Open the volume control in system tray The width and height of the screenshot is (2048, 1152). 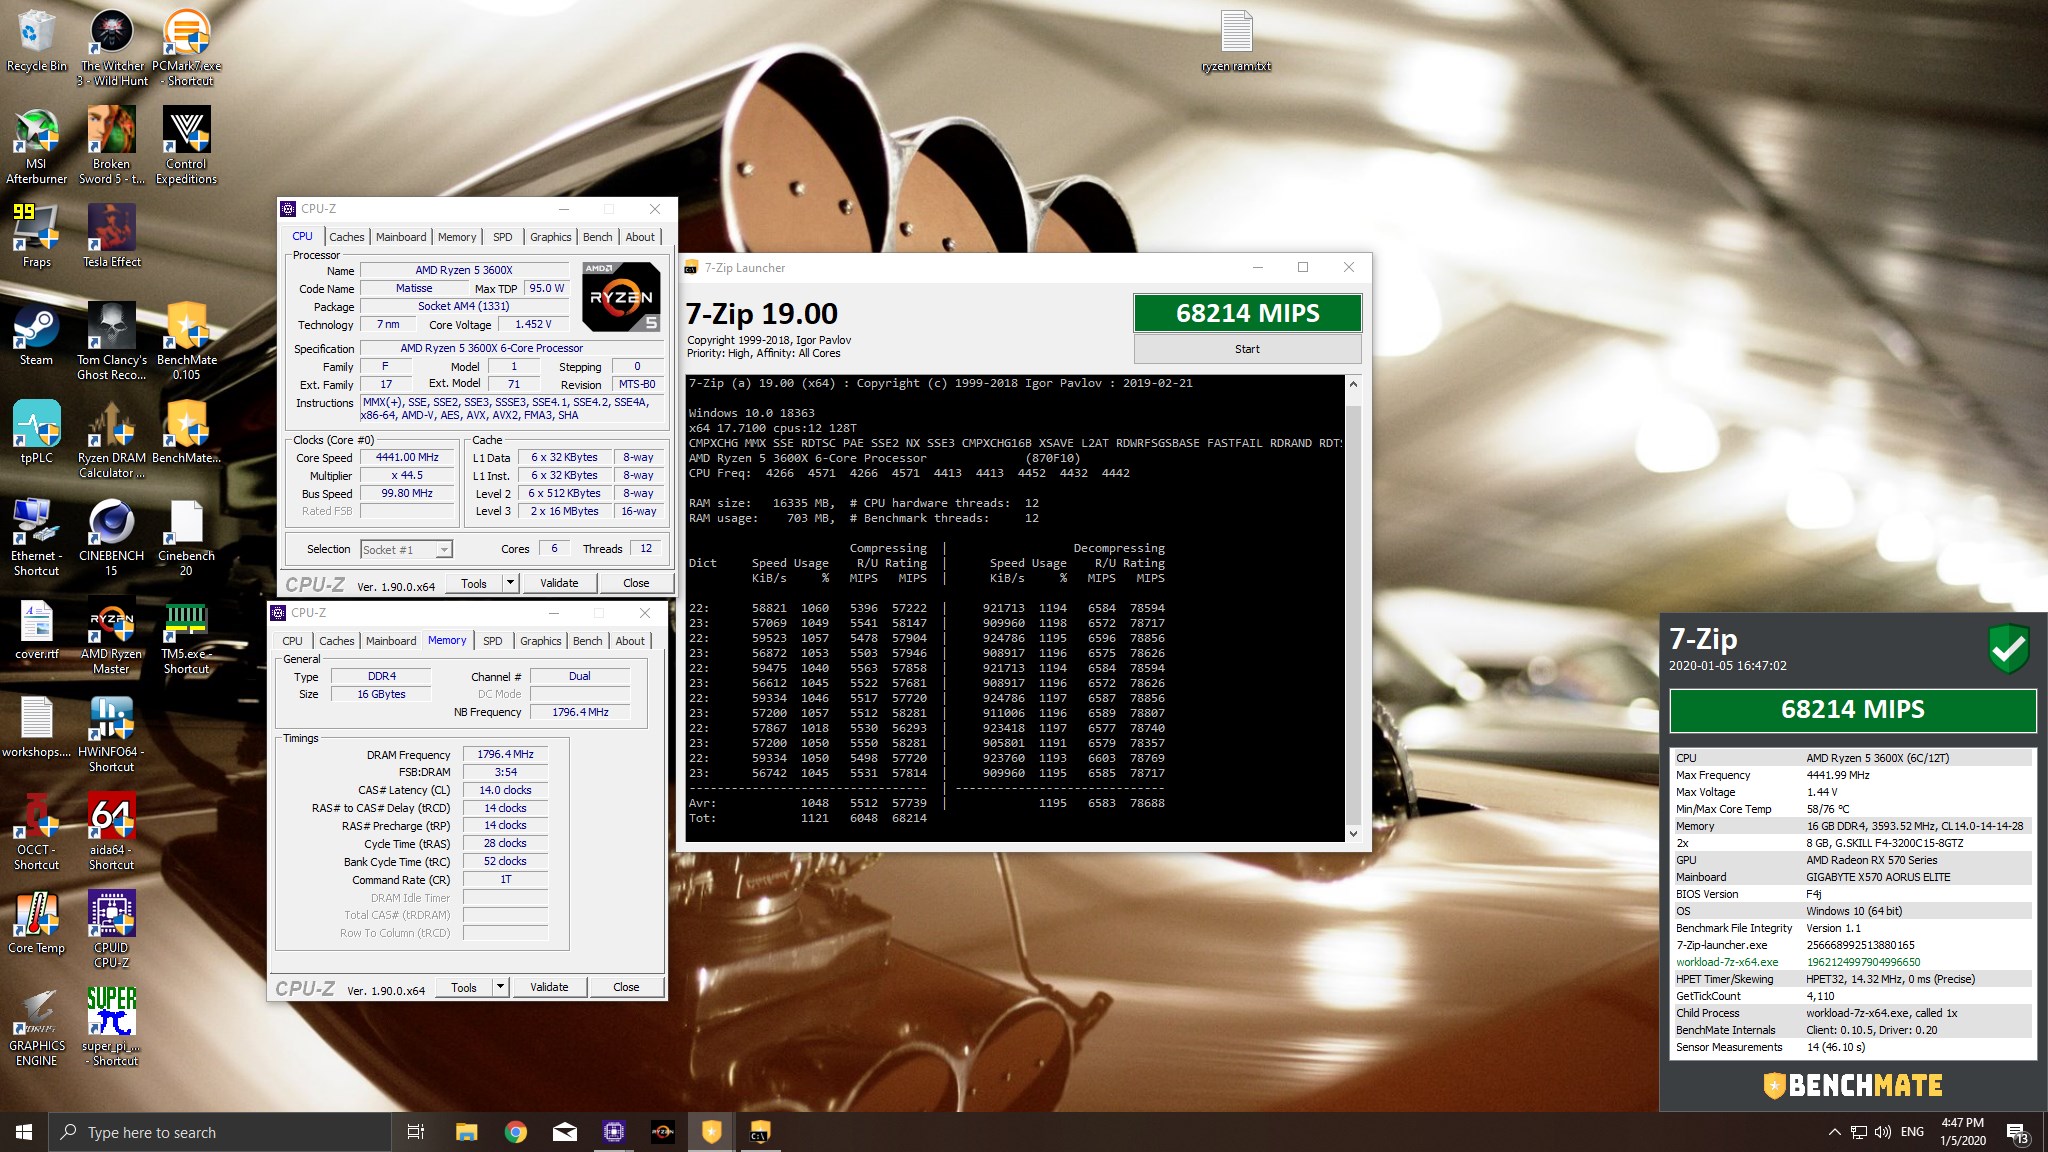tap(1883, 1132)
